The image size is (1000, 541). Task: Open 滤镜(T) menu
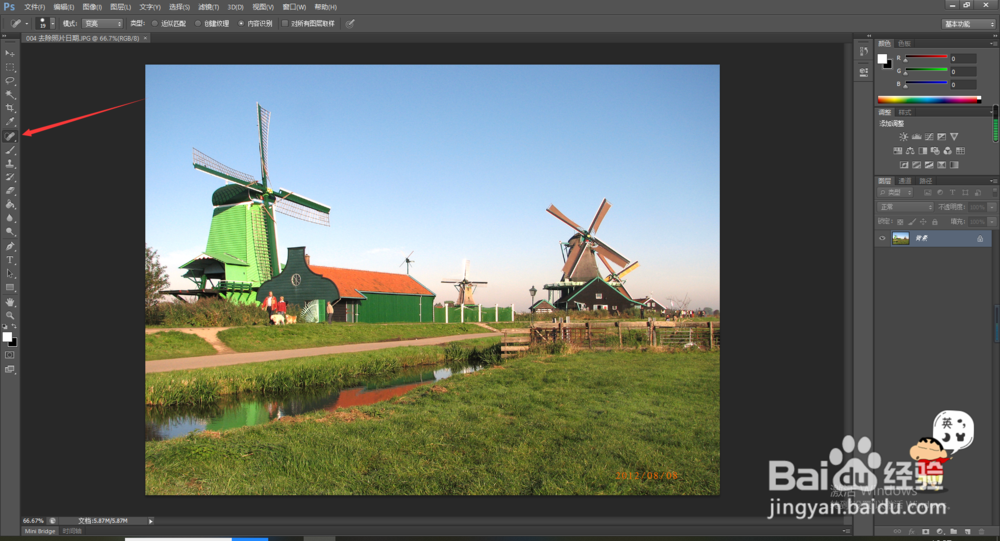pos(208,7)
